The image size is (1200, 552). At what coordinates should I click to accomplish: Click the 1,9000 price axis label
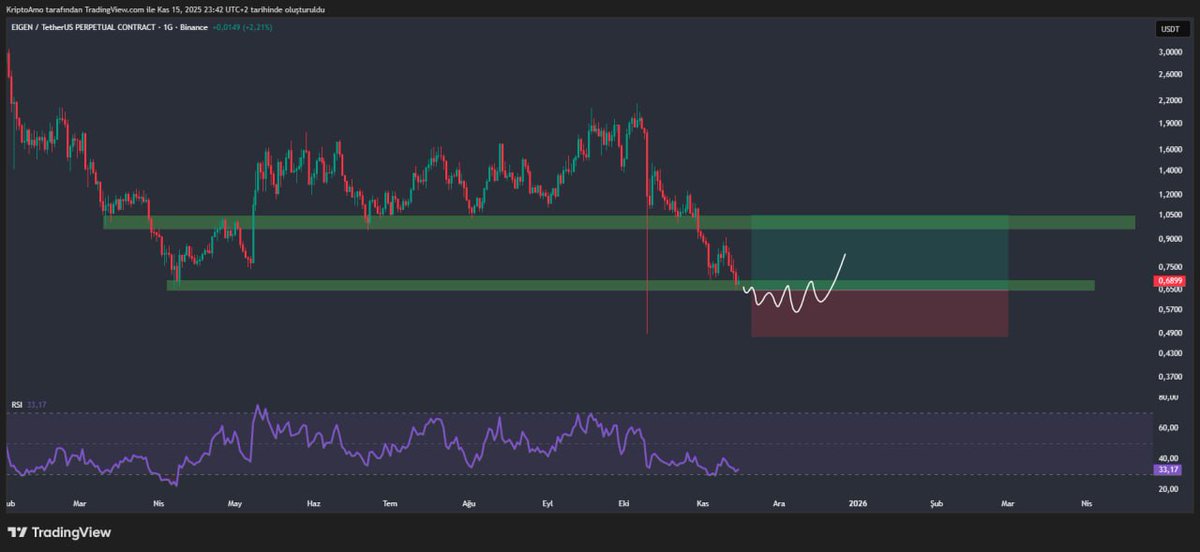point(1169,124)
